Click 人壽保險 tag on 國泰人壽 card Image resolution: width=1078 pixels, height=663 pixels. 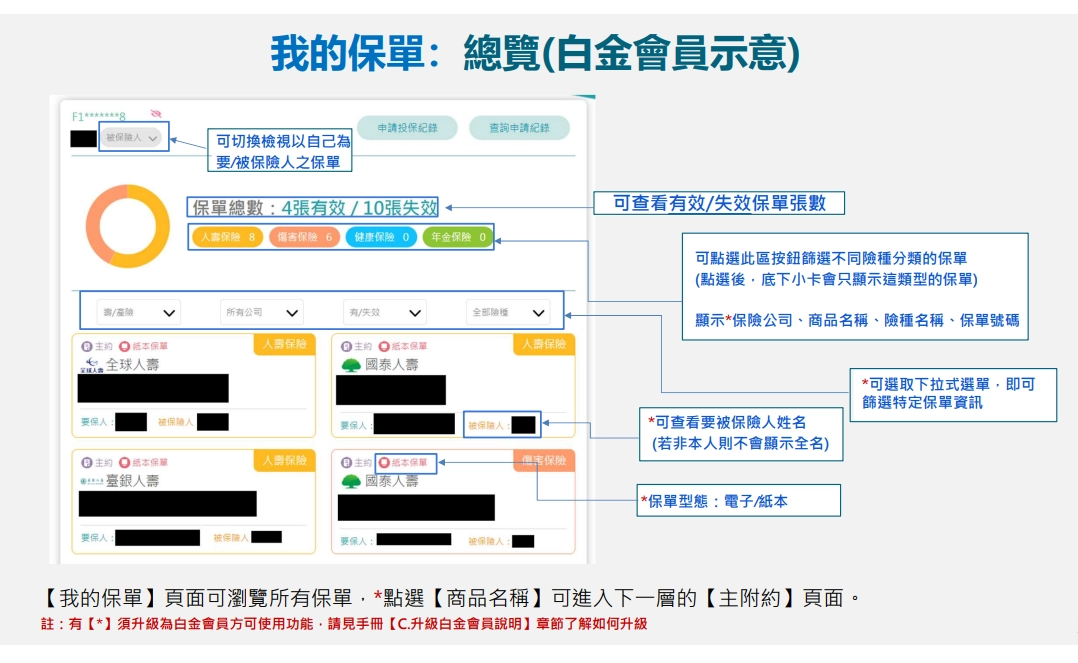click(x=544, y=344)
